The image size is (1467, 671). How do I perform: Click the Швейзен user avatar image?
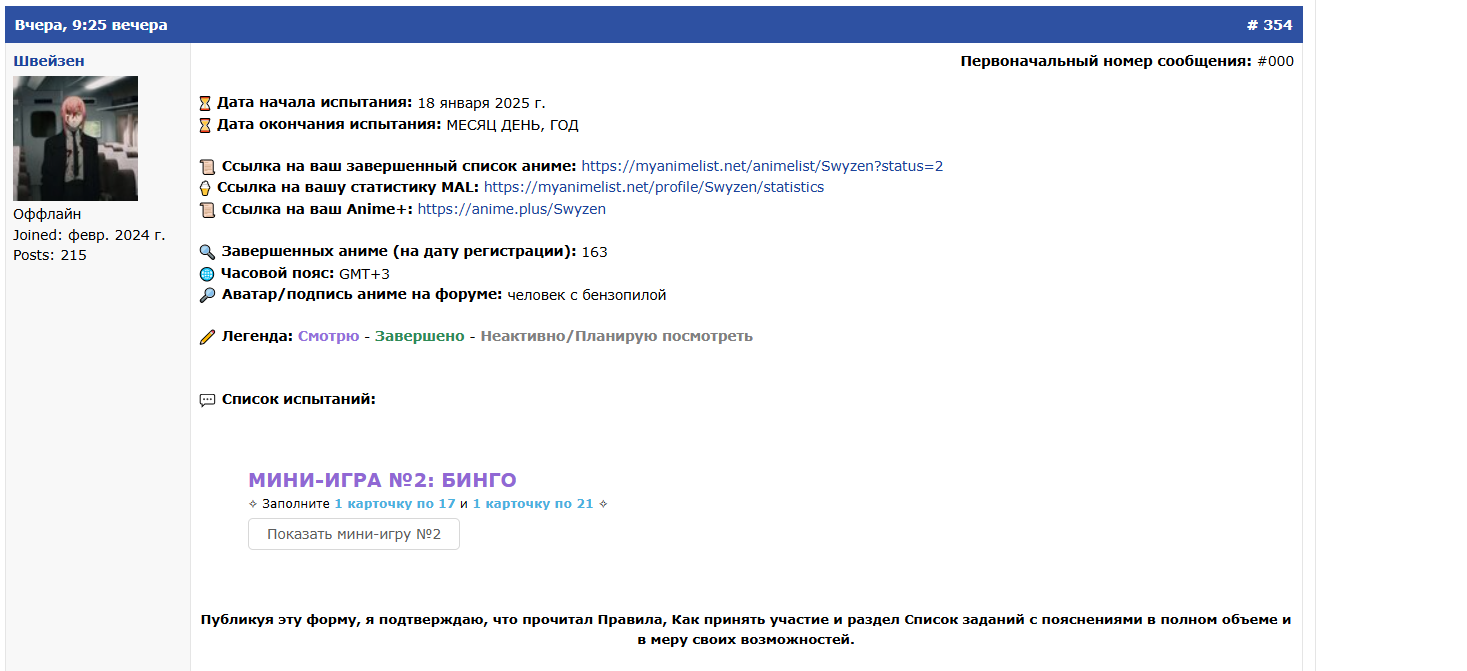[76, 138]
